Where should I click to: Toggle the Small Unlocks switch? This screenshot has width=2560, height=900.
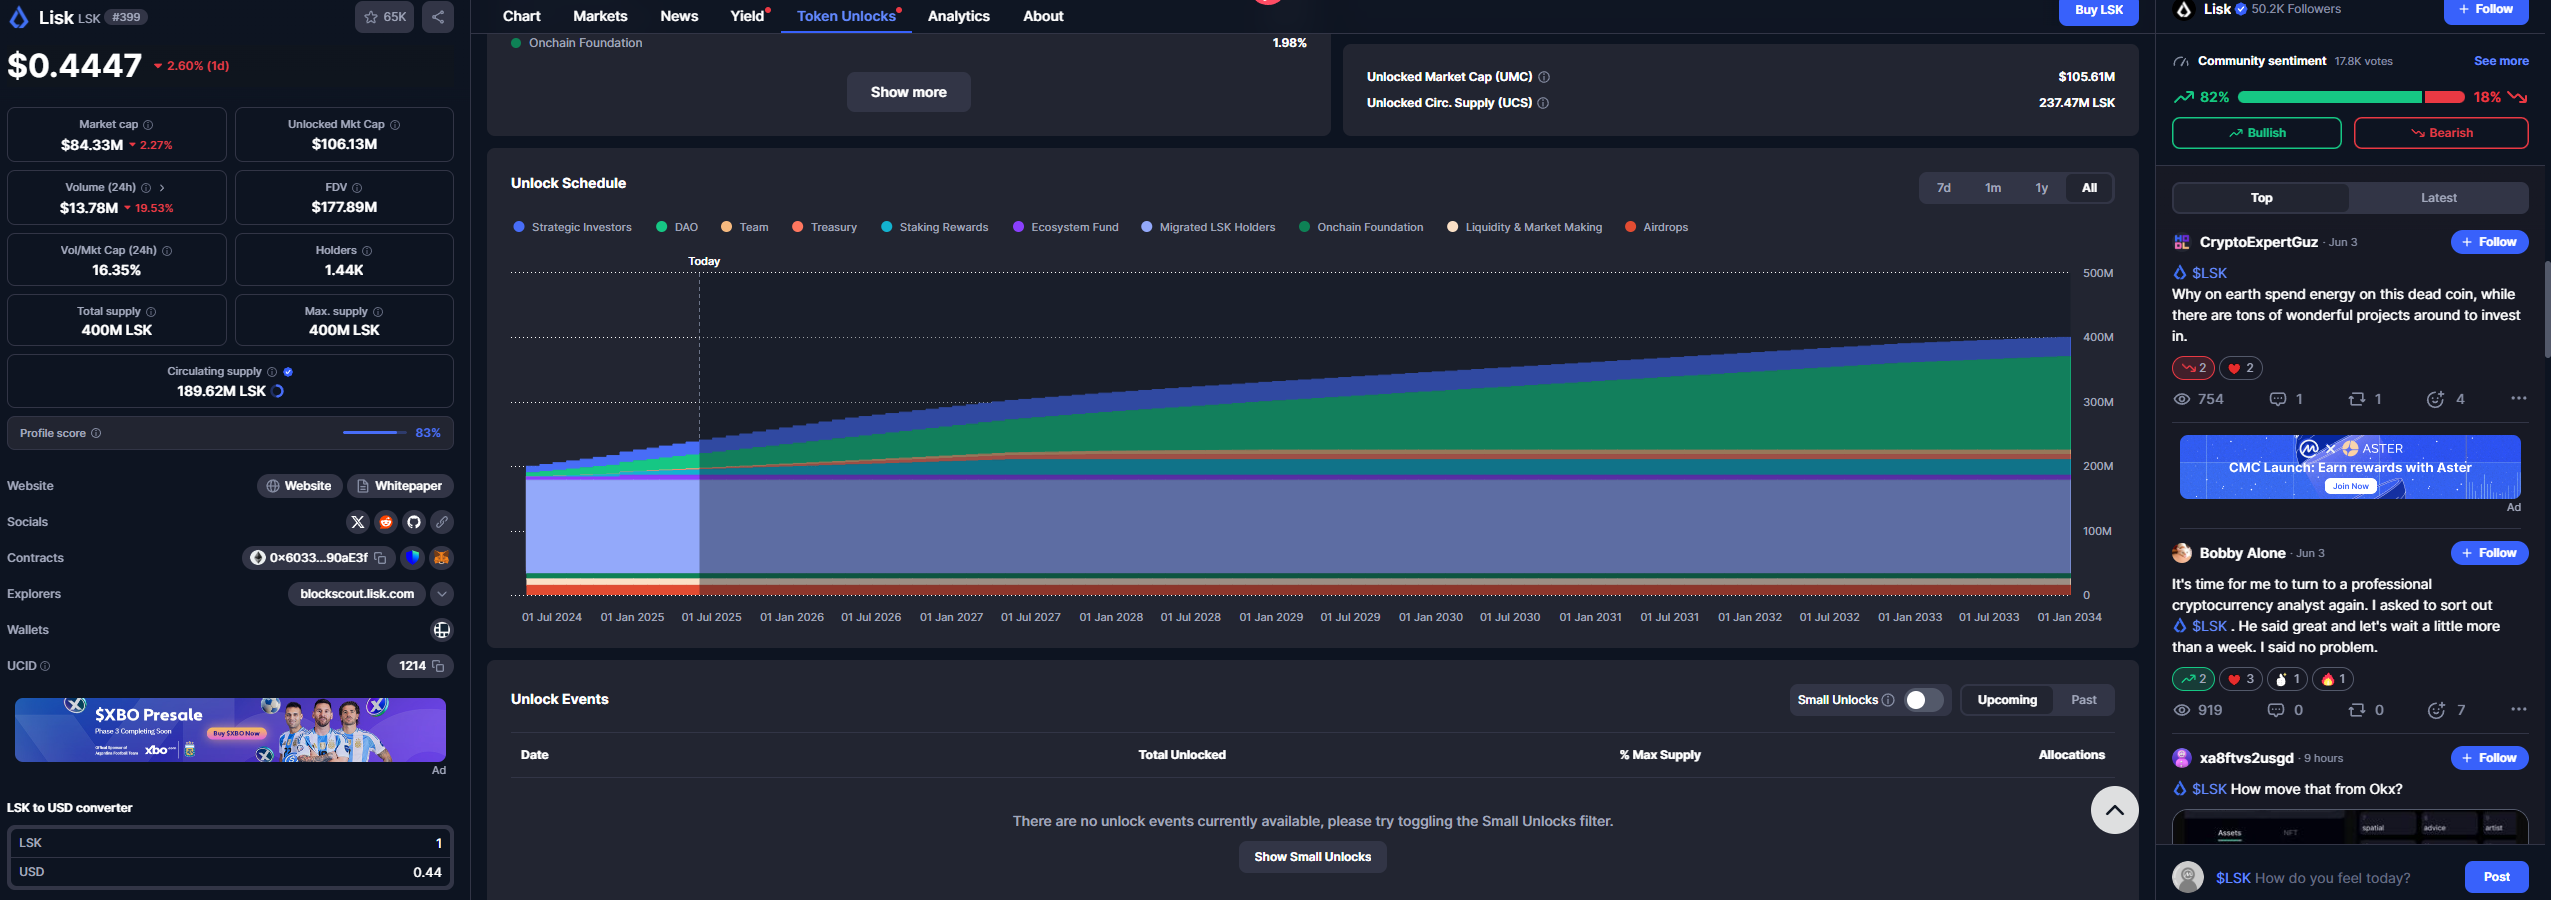pos(1923,700)
